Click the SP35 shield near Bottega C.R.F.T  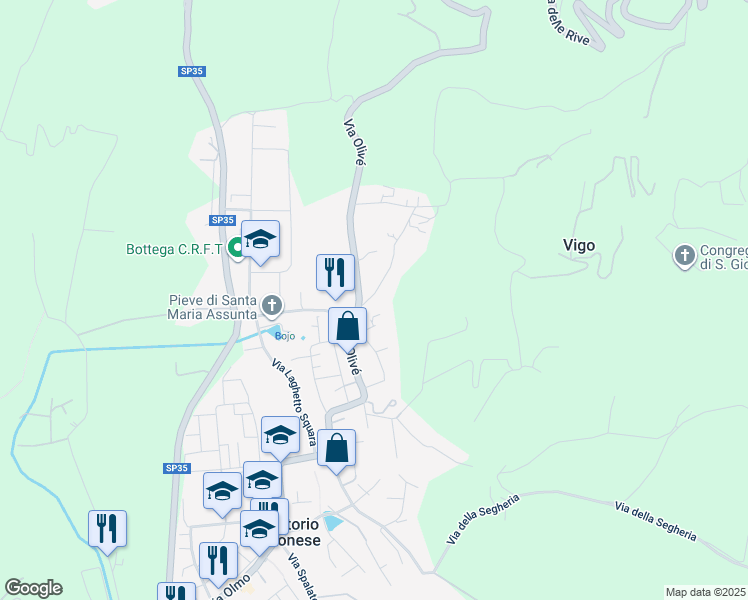coord(223,220)
